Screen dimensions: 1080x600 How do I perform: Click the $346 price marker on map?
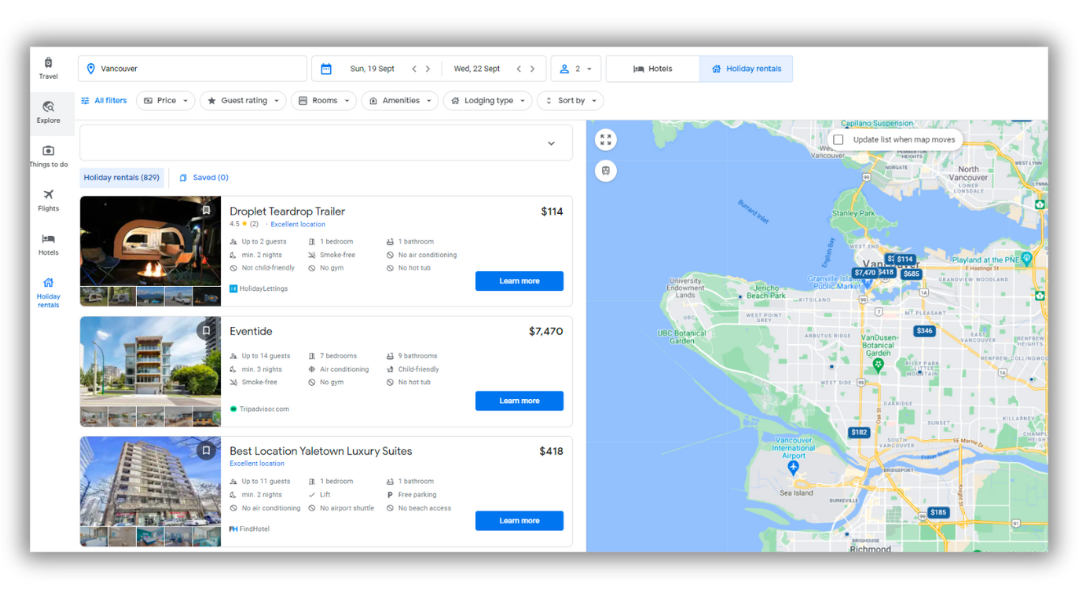[x=924, y=331]
